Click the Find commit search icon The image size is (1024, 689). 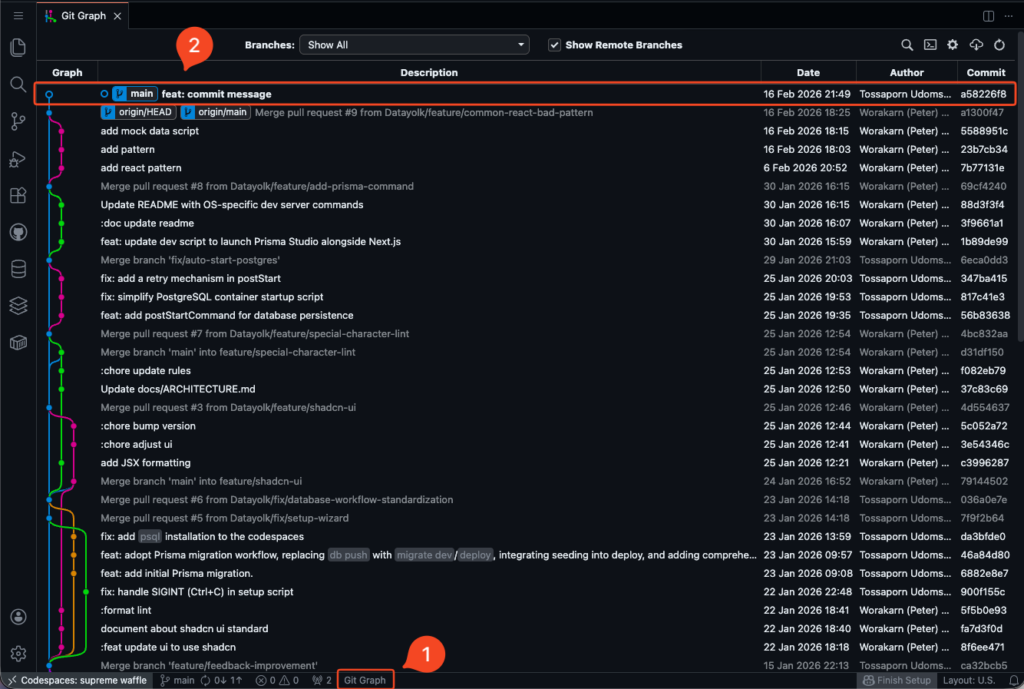click(907, 45)
